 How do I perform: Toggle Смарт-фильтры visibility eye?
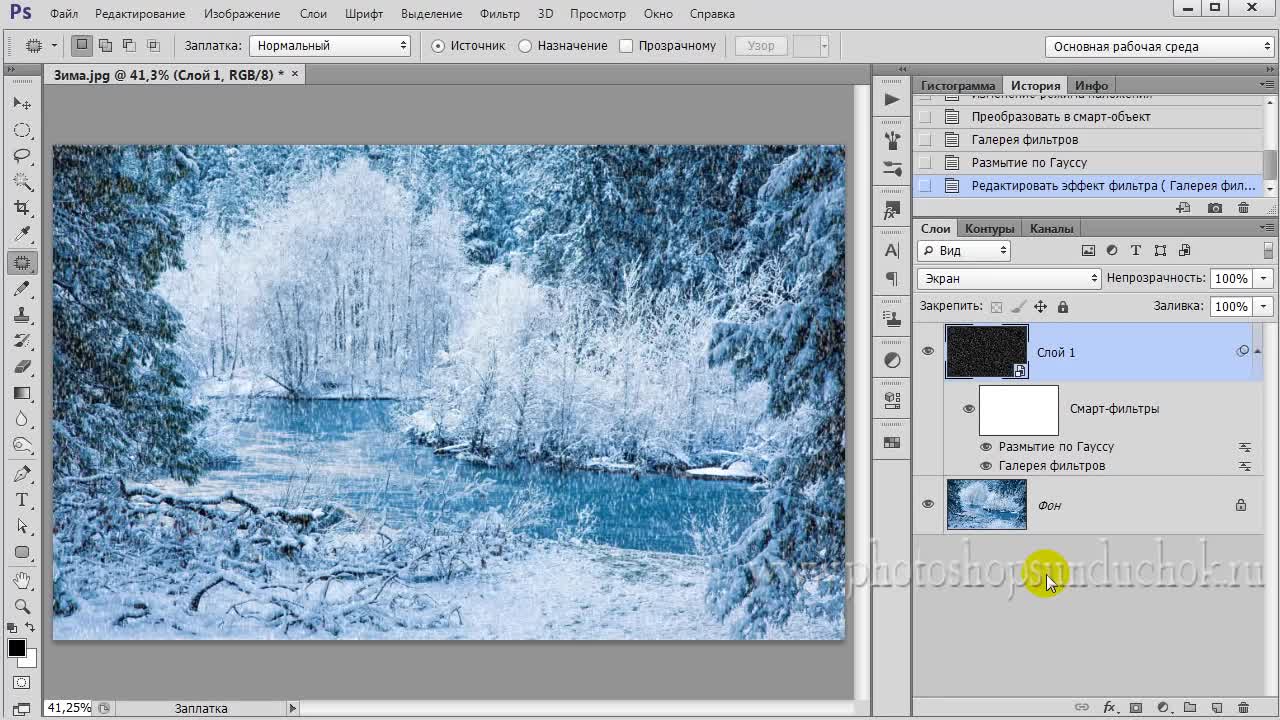coord(968,408)
